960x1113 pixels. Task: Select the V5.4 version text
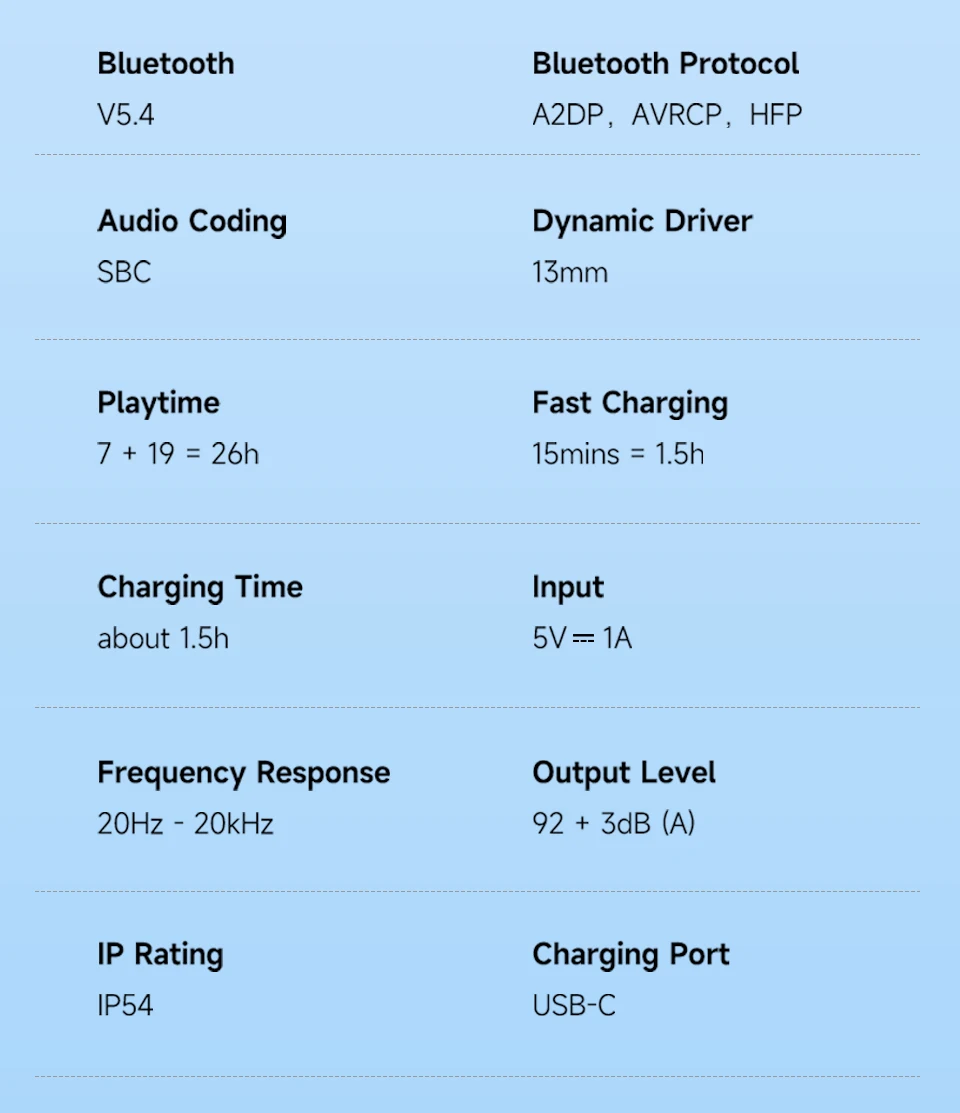126,115
